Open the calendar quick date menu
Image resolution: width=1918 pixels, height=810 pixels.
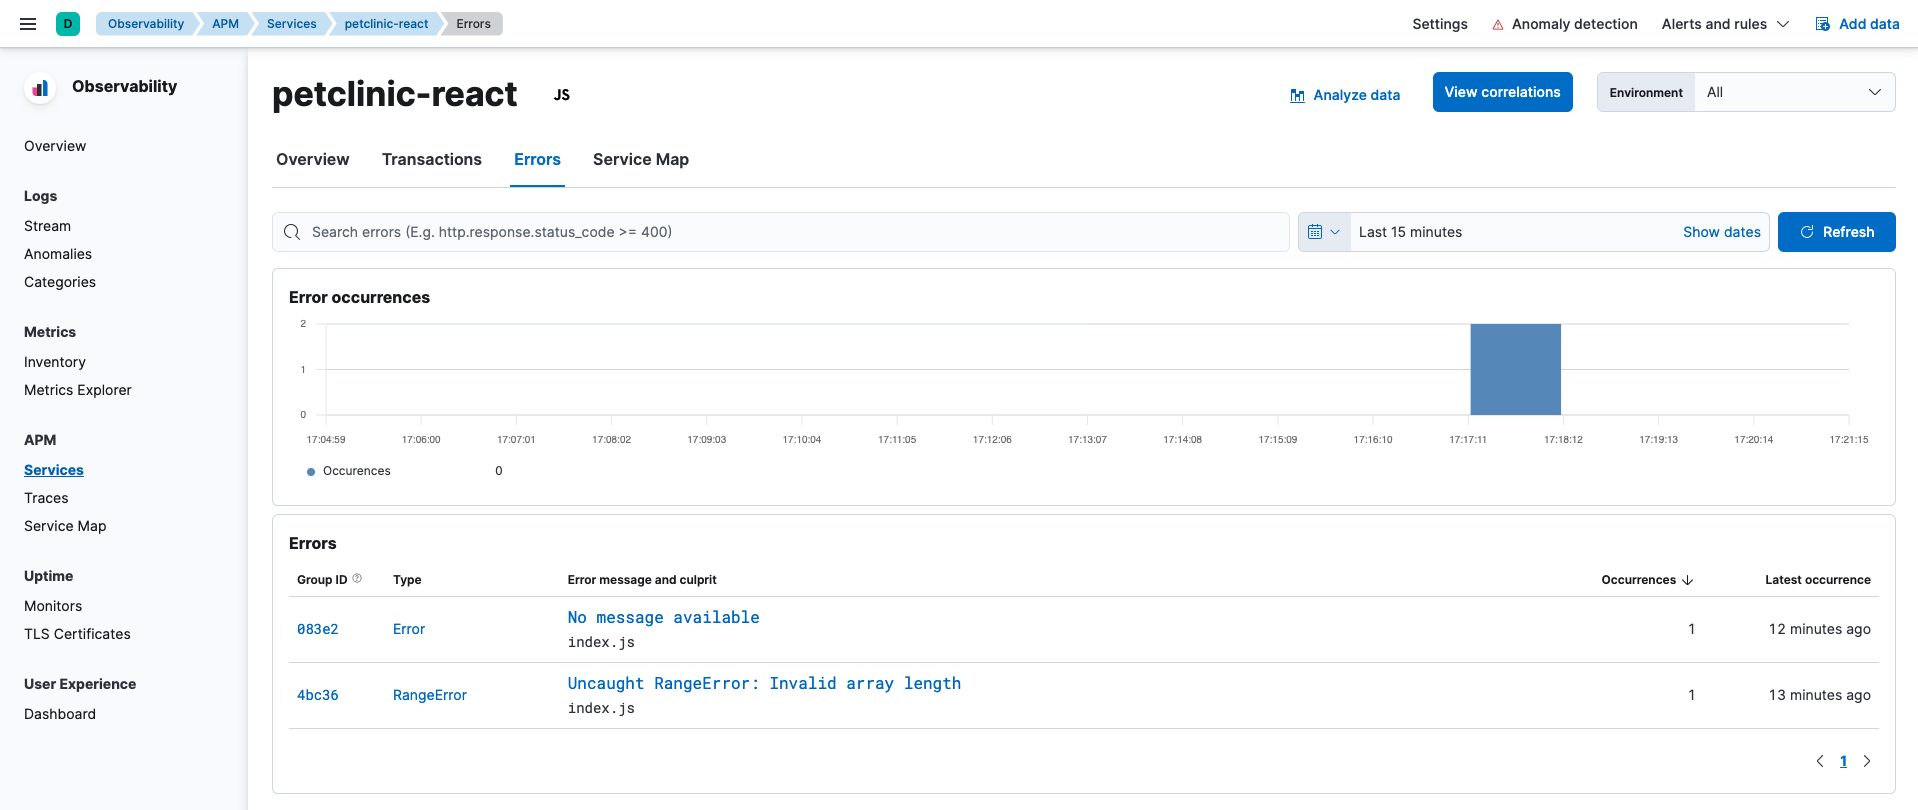pyautogui.click(x=1323, y=232)
